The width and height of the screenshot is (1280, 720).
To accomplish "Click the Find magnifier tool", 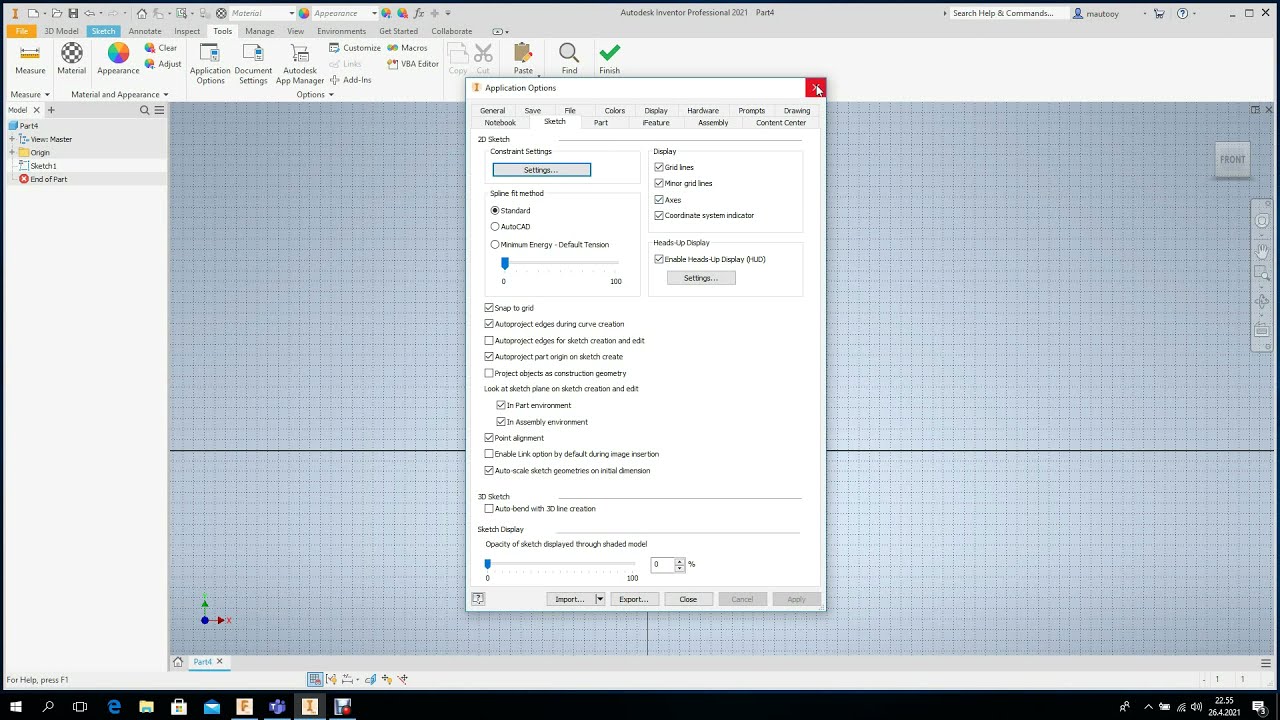I will click(569, 59).
